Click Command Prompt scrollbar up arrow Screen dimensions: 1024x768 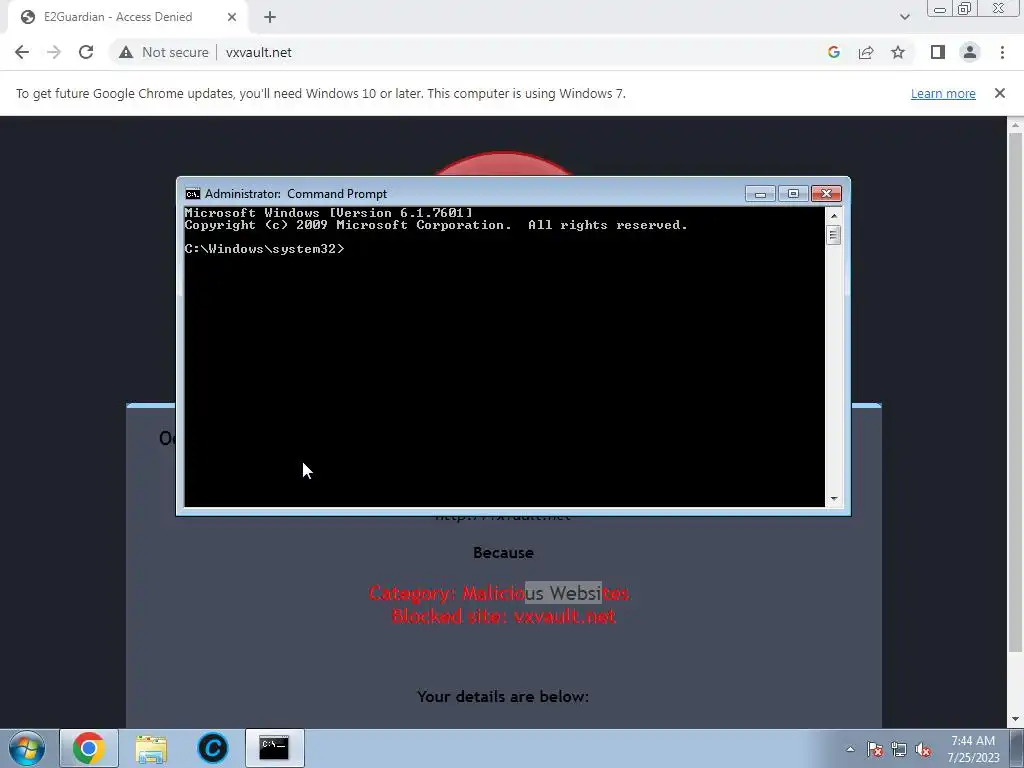click(x=833, y=216)
